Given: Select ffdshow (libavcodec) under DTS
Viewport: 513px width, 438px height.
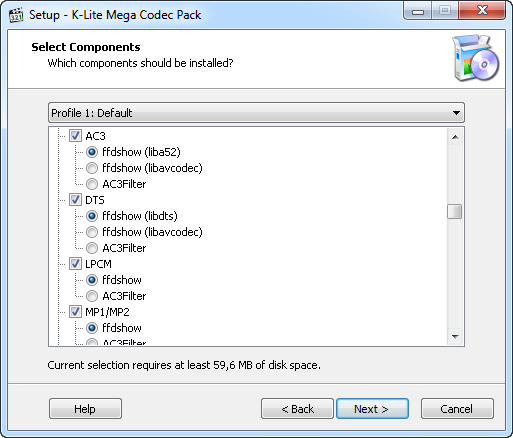Looking at the screenshot, I should [92, 232].
